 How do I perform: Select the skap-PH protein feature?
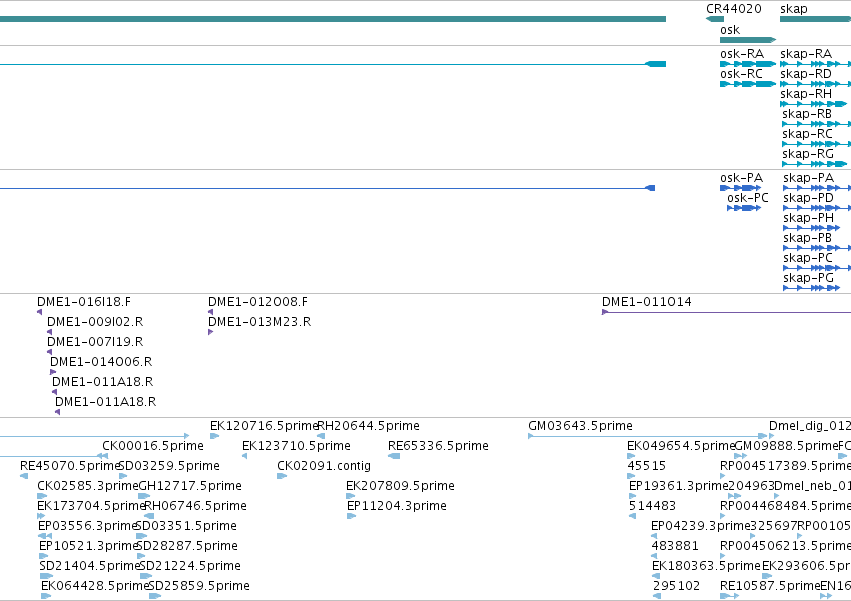click(x=811, y=228)
